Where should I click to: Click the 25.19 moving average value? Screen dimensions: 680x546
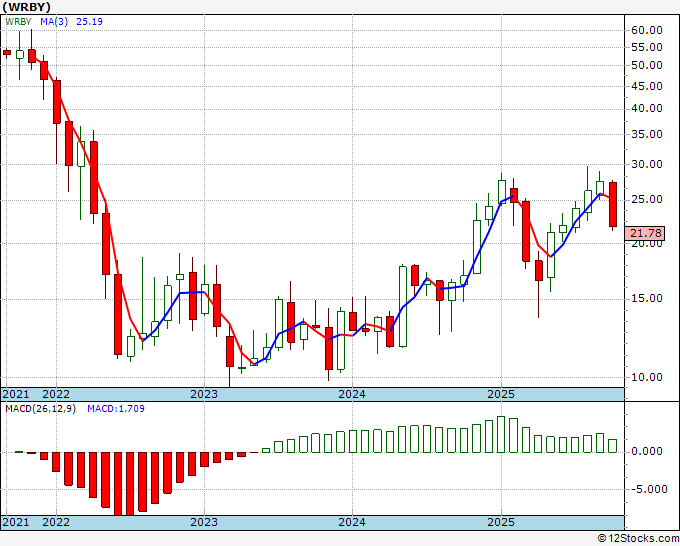pos(89,21)
